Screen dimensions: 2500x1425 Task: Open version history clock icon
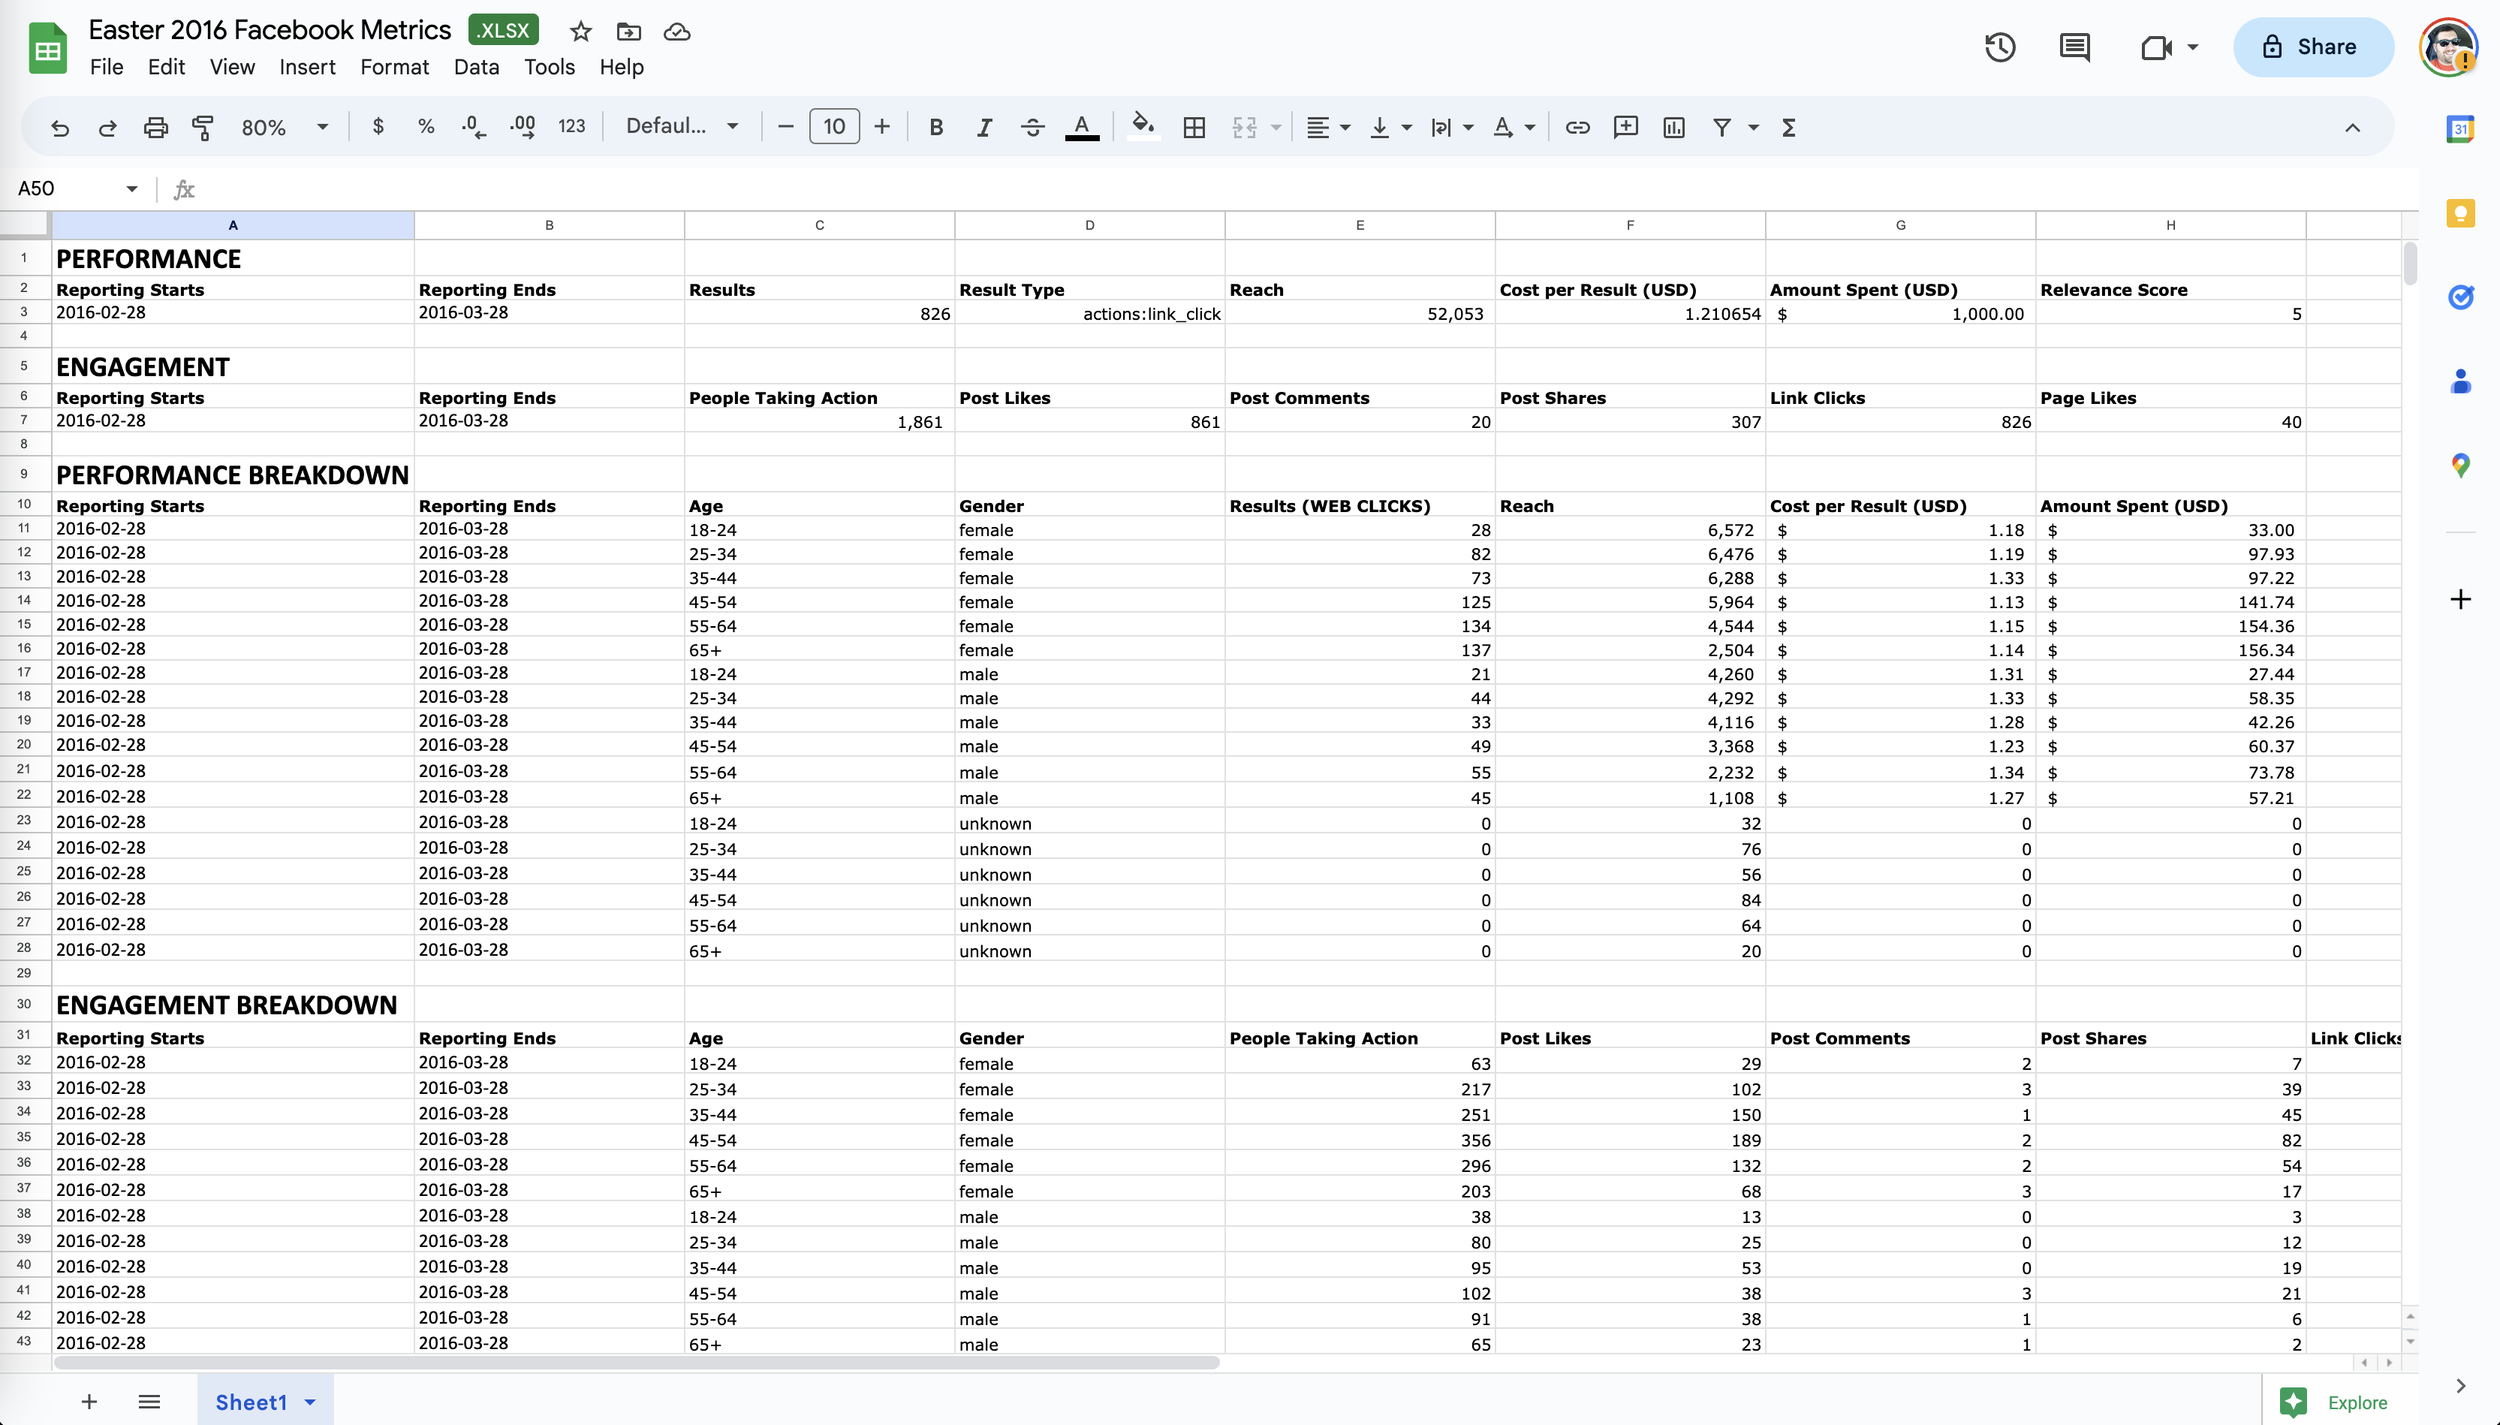[2000, 47]
